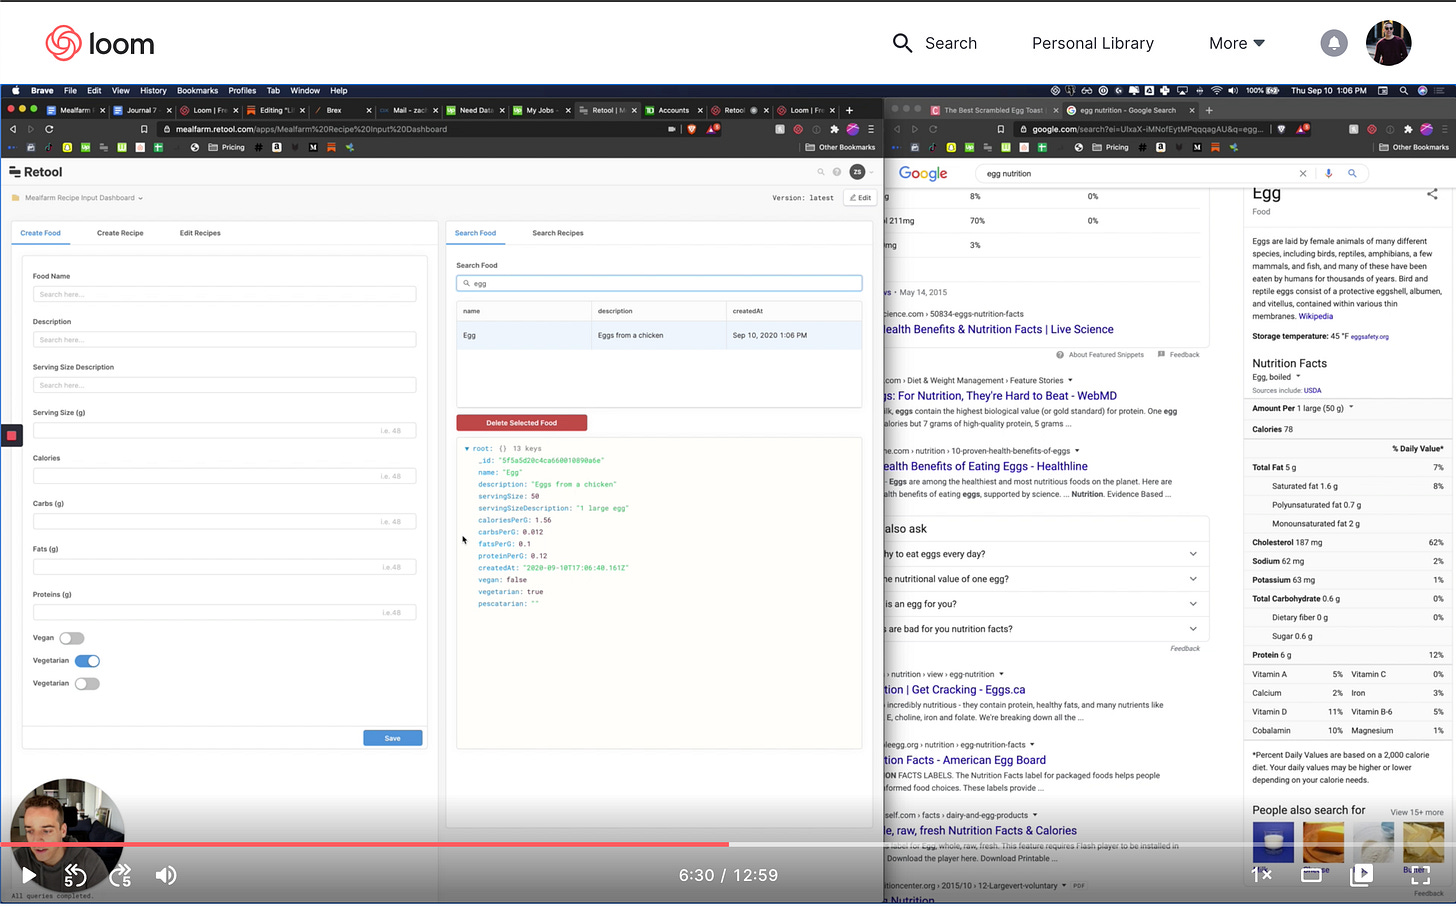The height and width of the screenshot is (908, 1456).
Task: Expand the "to eat eggs every day?" question
Action: coord(1193,554)
